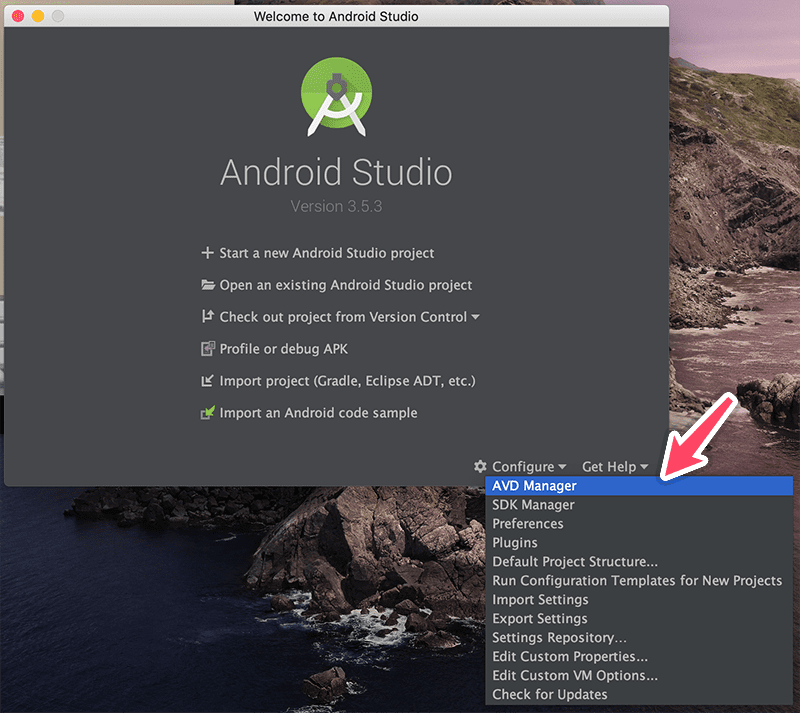Open SDK Manager from Configure menu
Screen dimensions: 800x713
pyautogui.click(x=639, y=505)
